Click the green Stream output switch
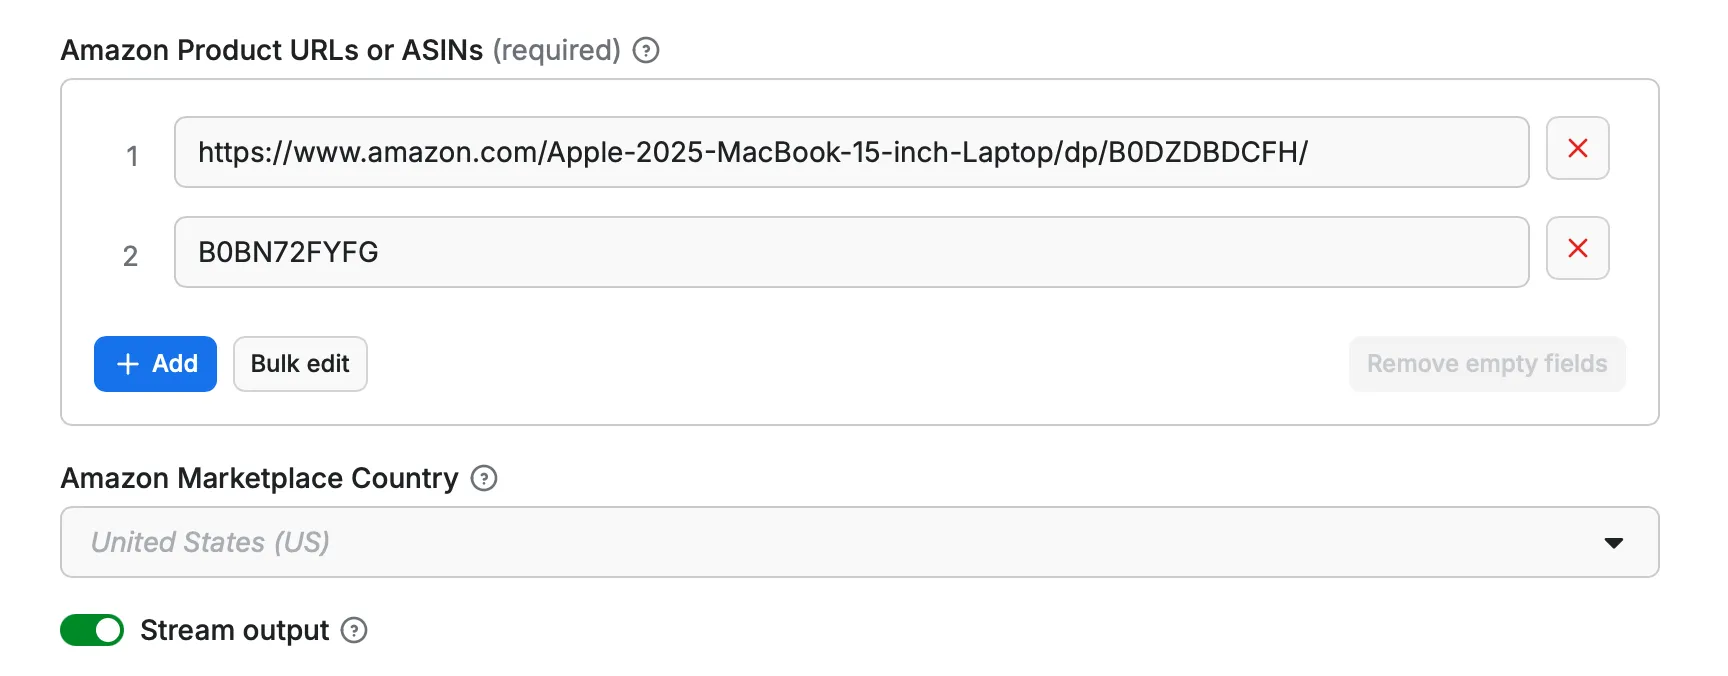This screenshot has width=1728, height=676. 92,630
